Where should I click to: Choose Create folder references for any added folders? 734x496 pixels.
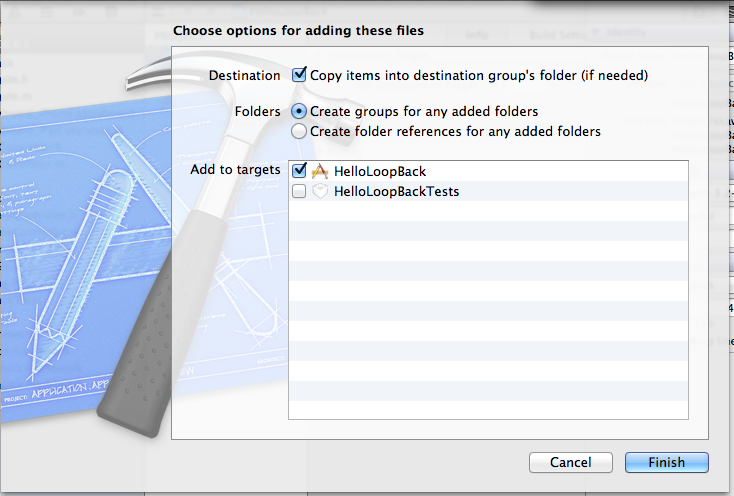(298, 131)
